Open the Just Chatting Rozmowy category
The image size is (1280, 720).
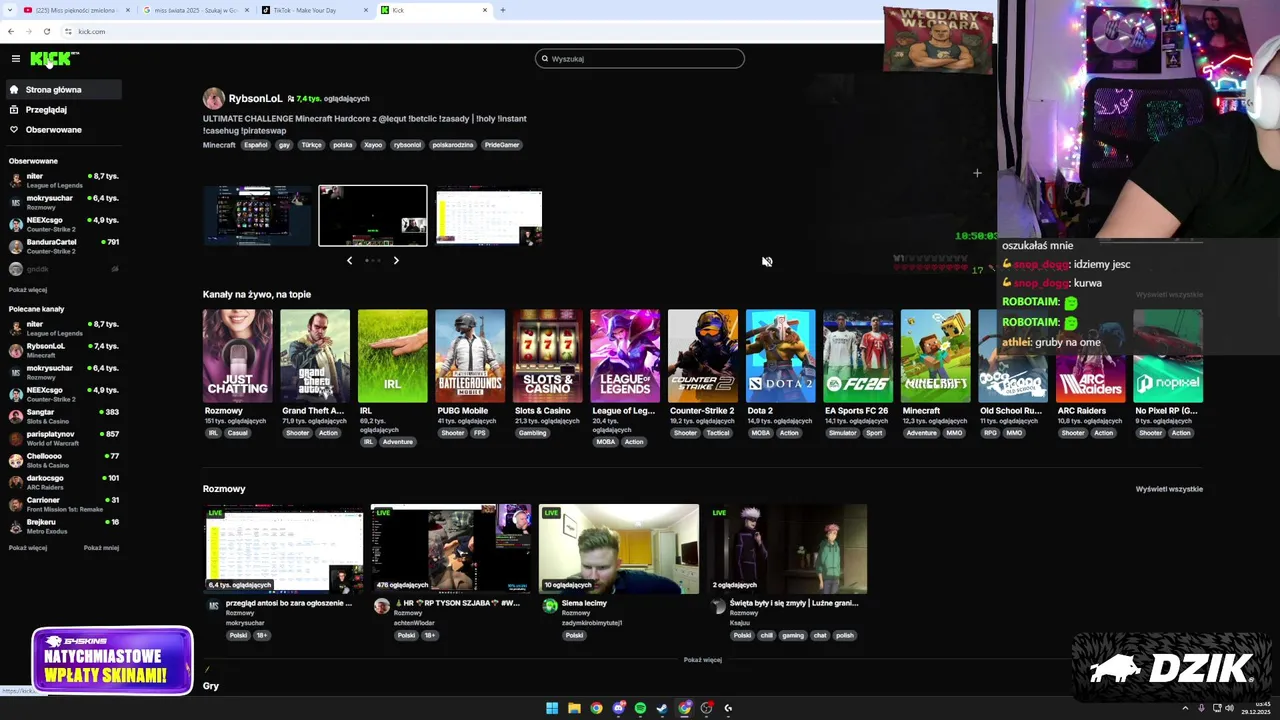(237, 356)
